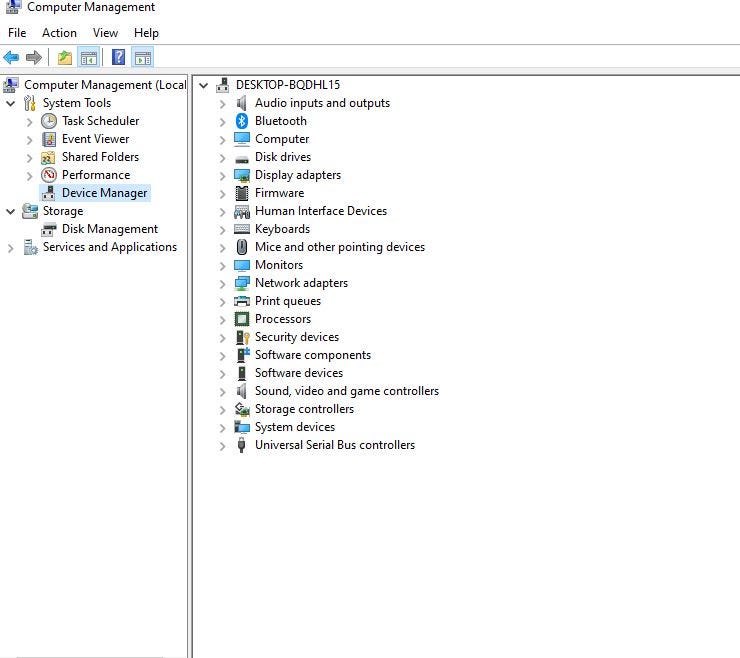740x658 pixels.
Task: Click the Bluetooth icon in device list
Action: click(x=242, y=121)
